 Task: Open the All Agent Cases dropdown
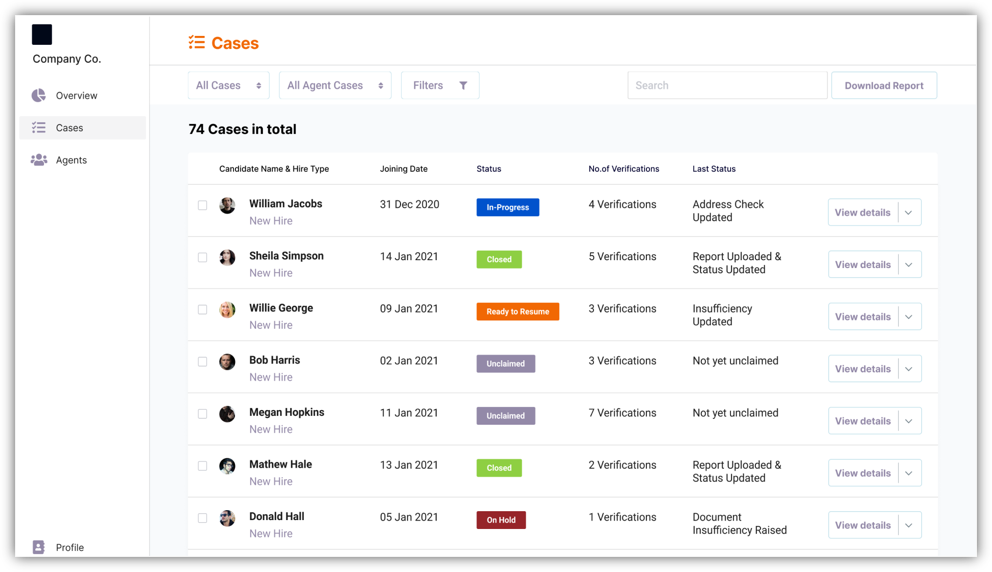[335, 85]
